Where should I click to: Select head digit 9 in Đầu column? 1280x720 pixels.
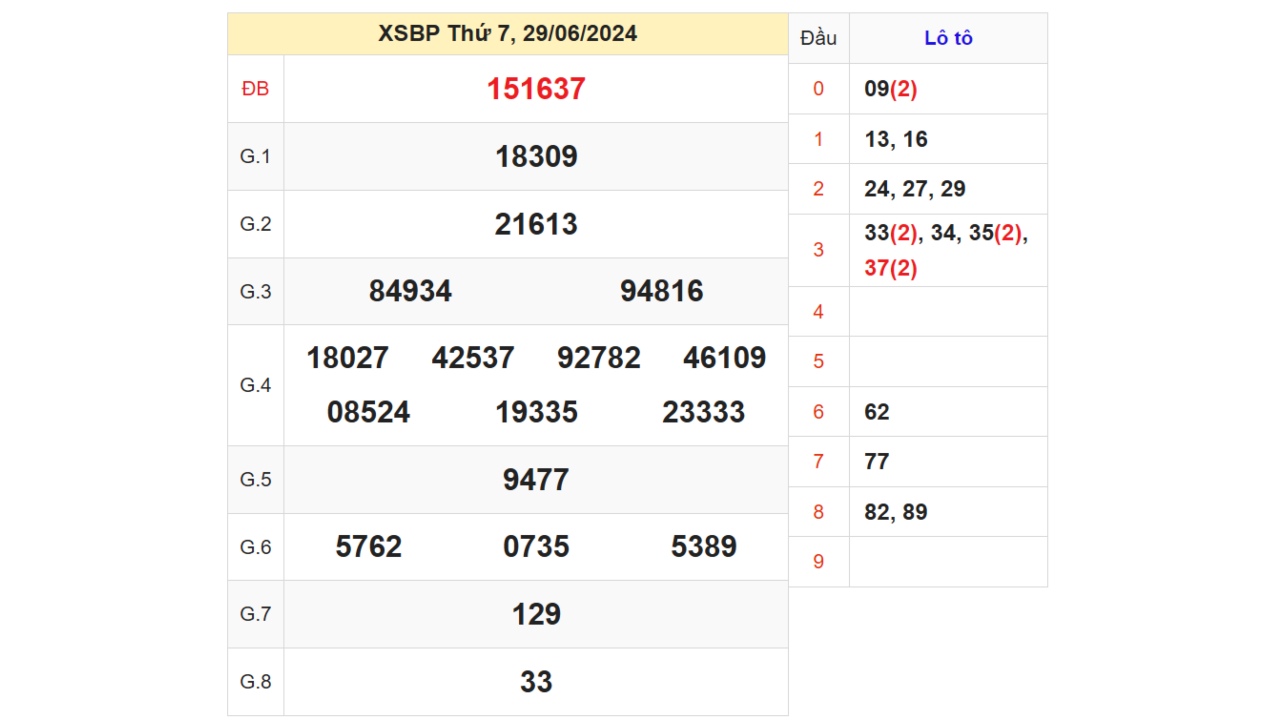click(x=818, y=562)
